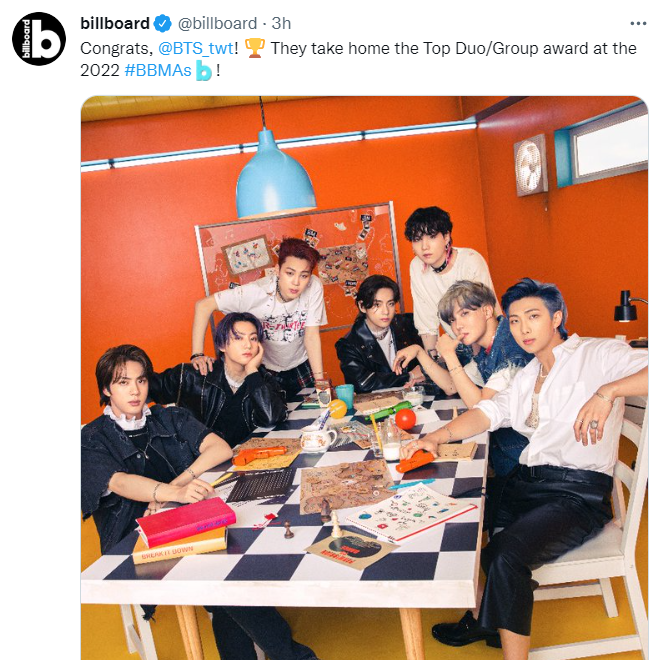Click the teal Billboard hashtag emoji
The height and width of the screenshot is (660, 662).
(203, 71)
